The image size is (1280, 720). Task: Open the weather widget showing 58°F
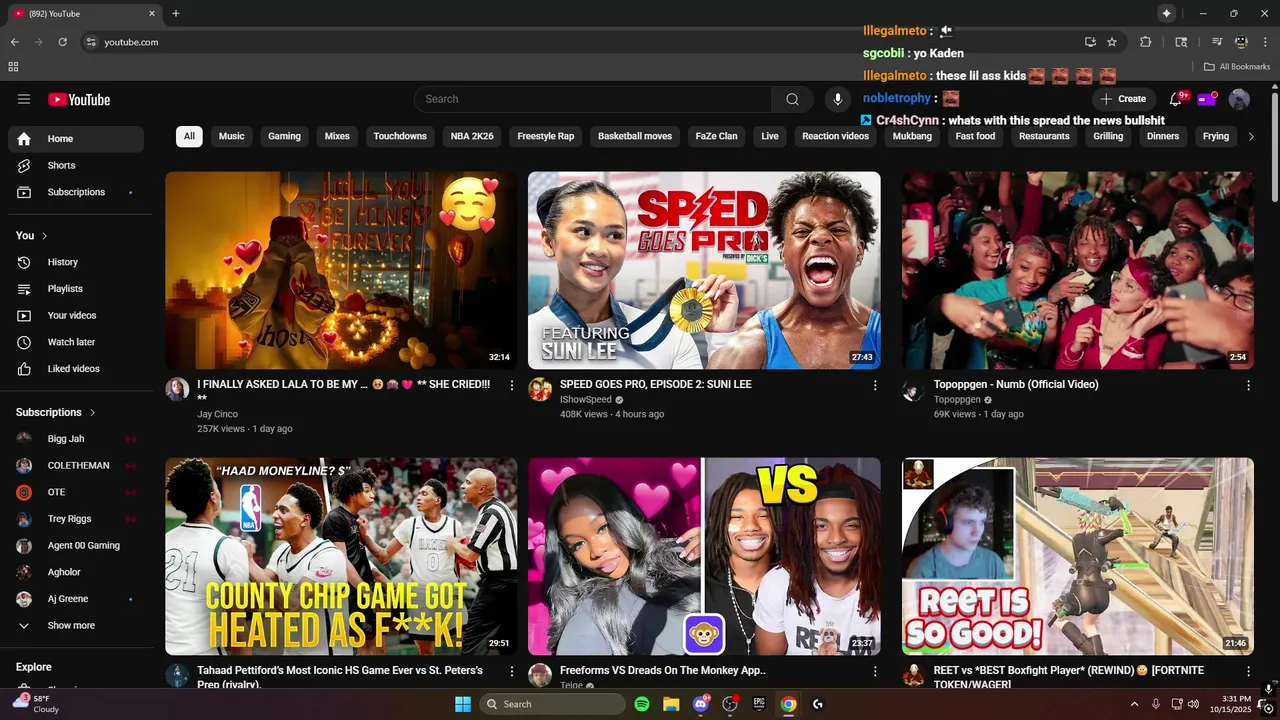click(36, 704)
